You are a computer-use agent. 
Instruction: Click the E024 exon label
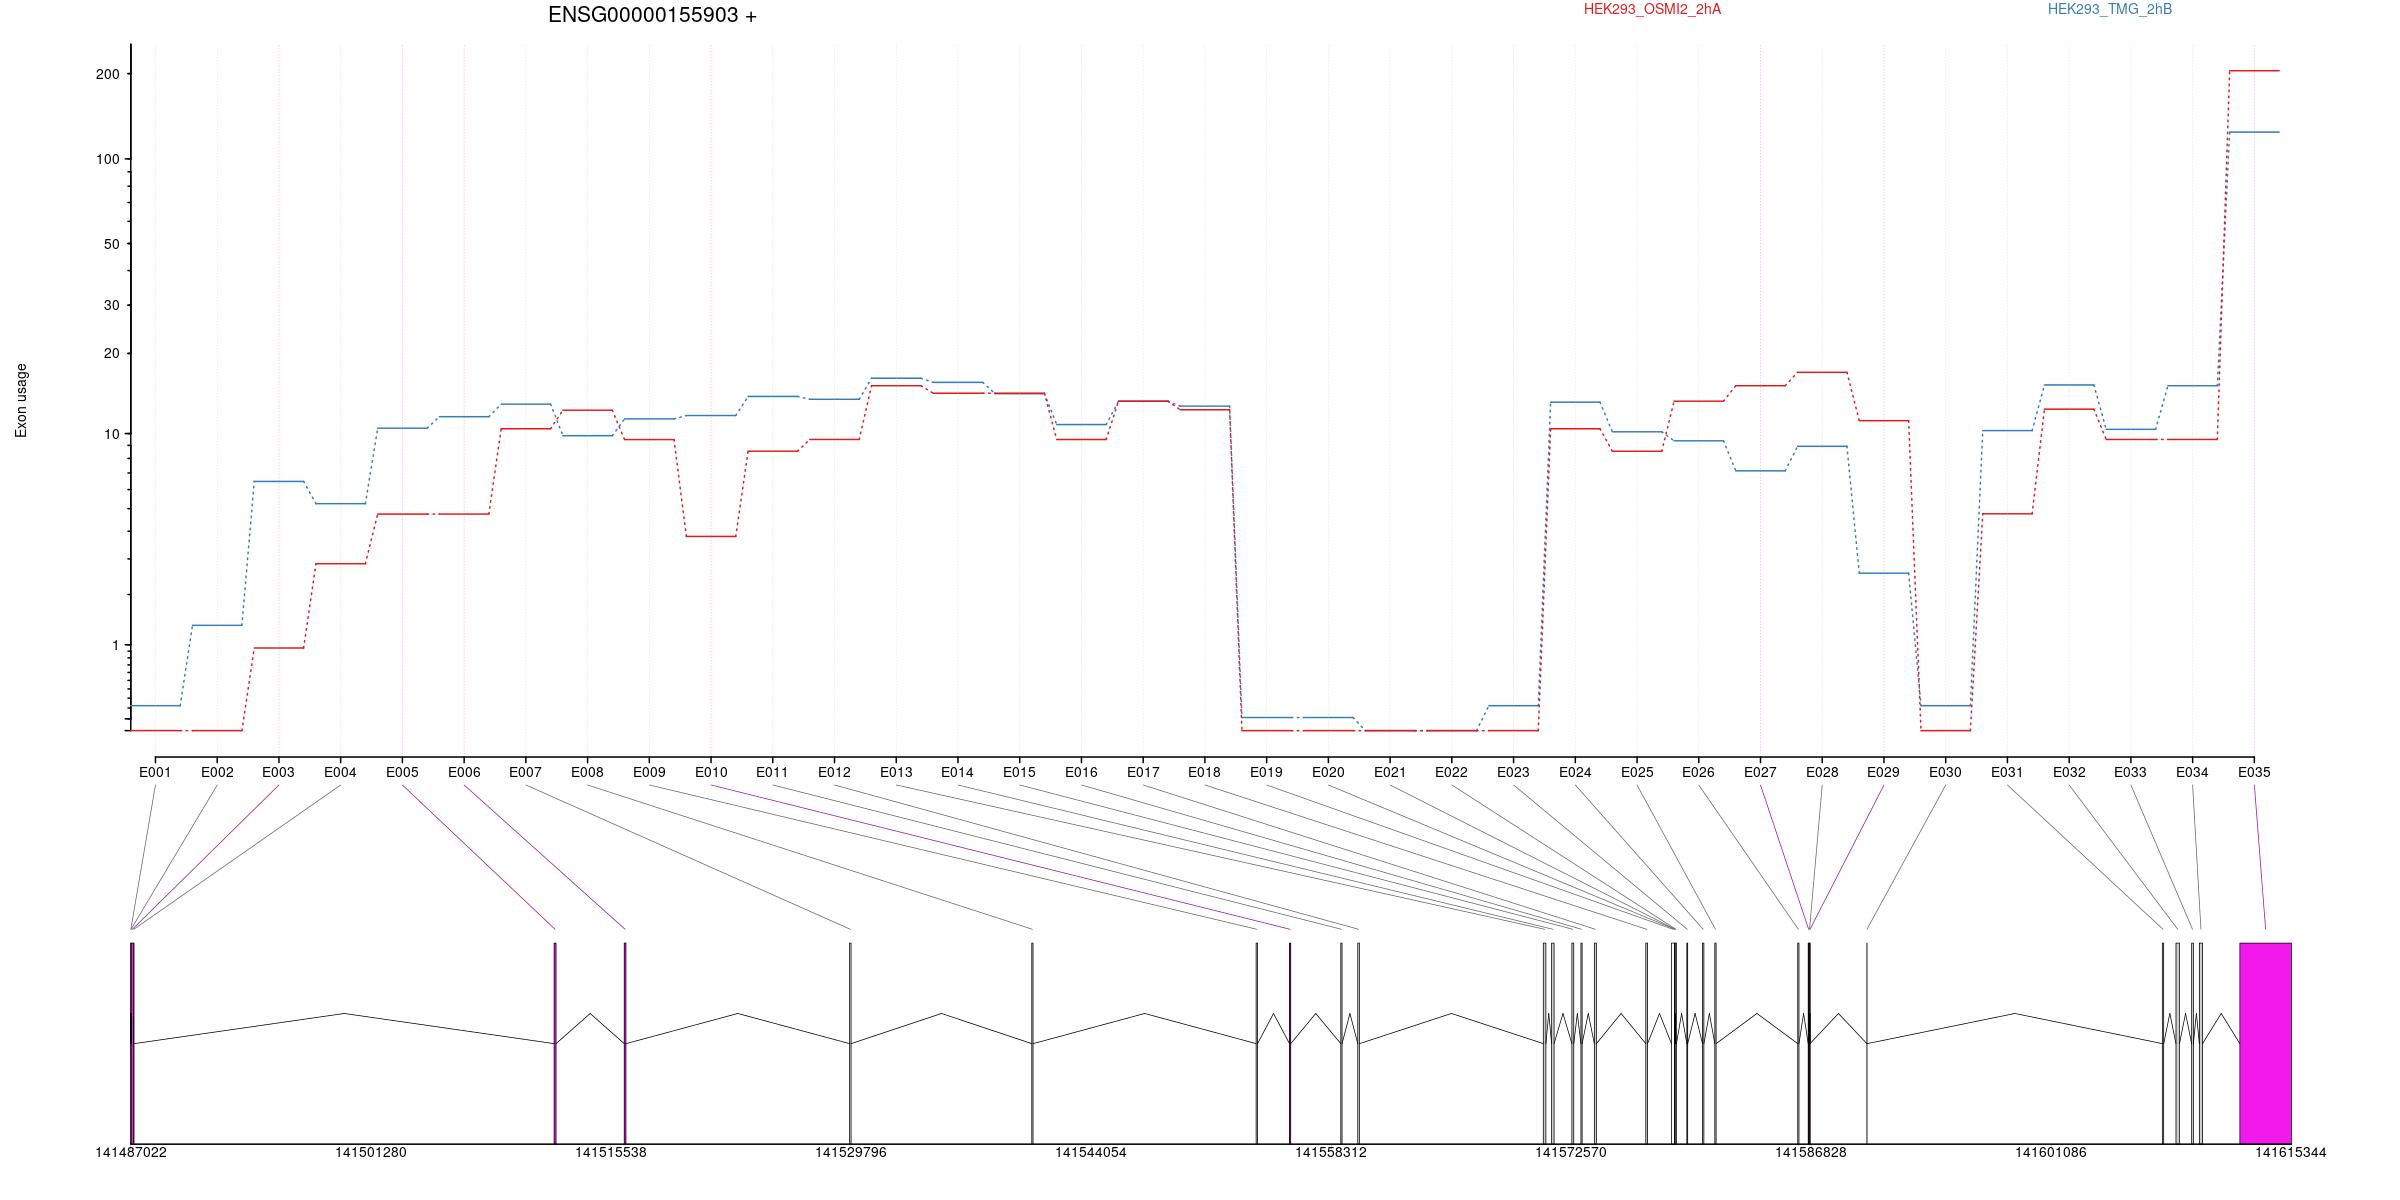point(1575,772)
